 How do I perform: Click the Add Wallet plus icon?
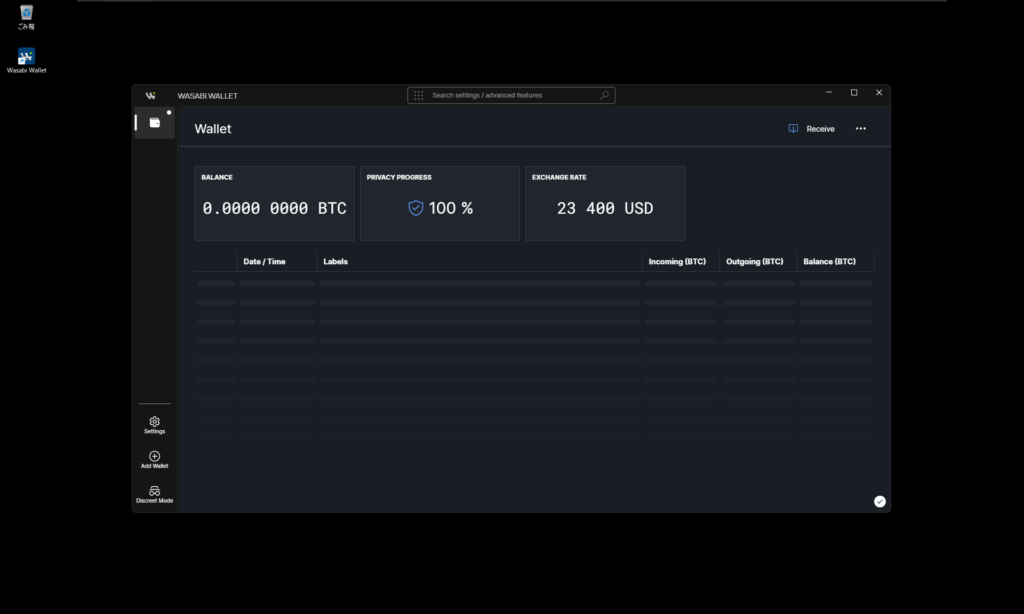click(154, 456)
